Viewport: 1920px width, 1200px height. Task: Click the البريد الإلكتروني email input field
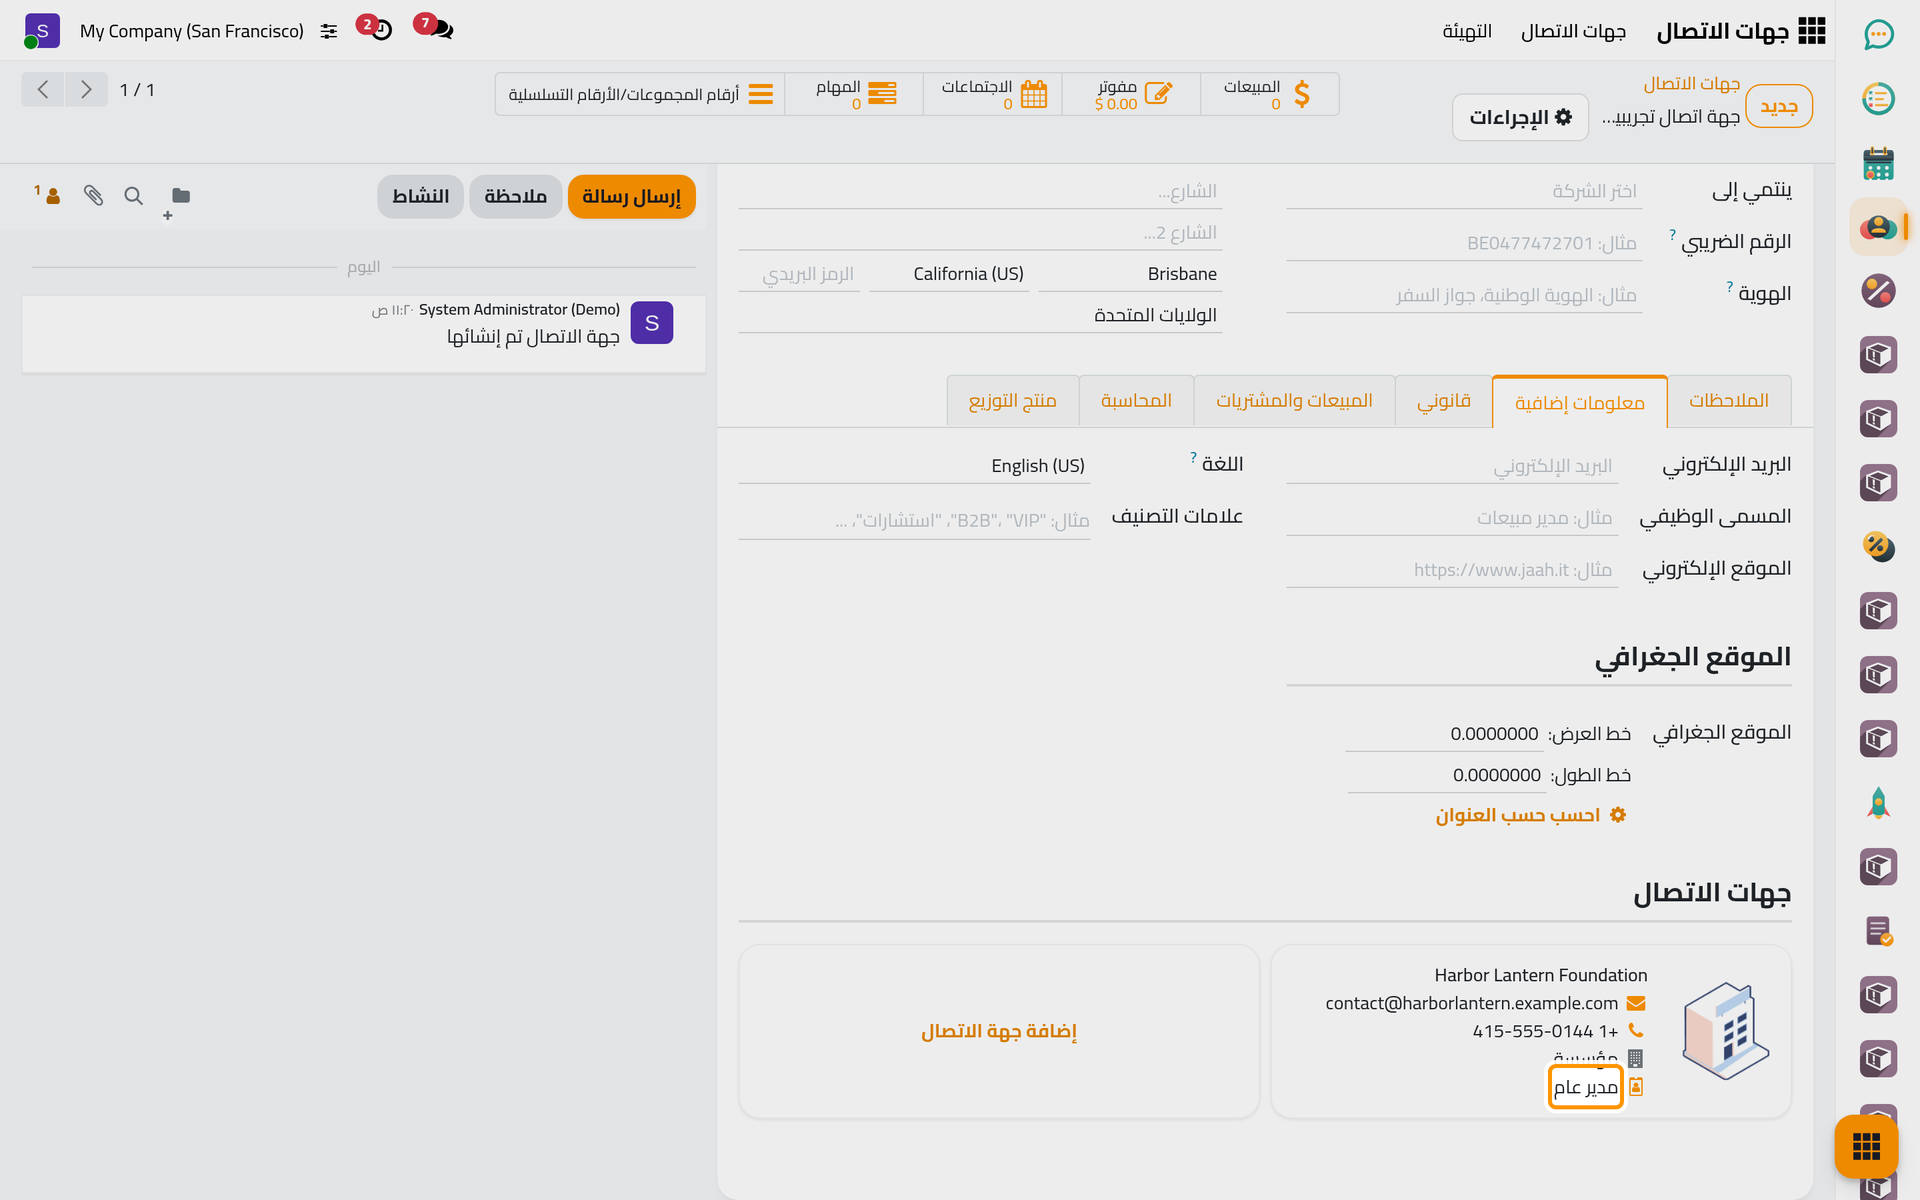pos(1452,466)
